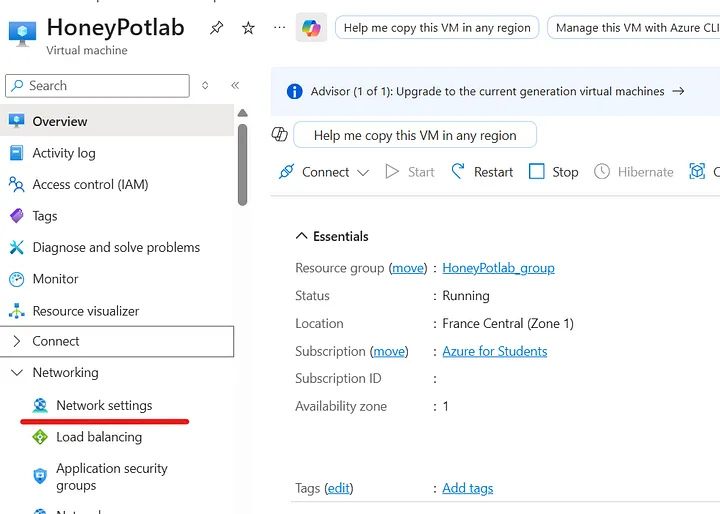Click the Hibernate clock icon
This screenshot has width=720, height=514.
coord(602,171)
